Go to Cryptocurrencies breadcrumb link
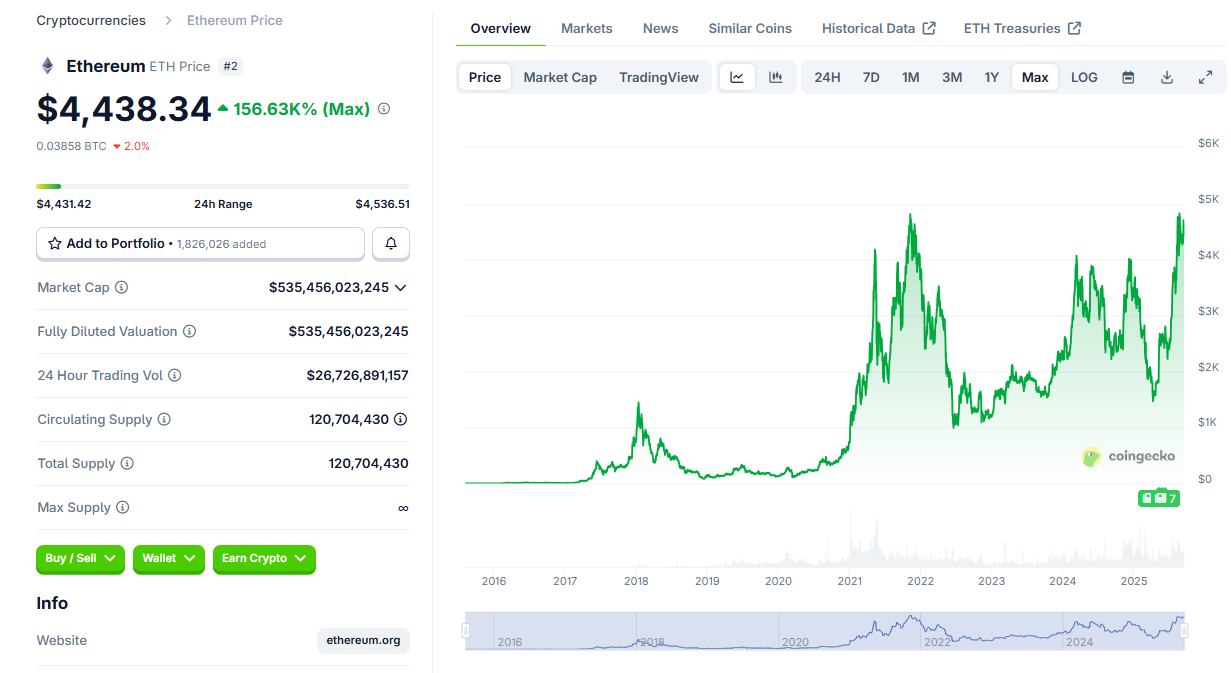The height and width of the screenshot is (673, 1231). click(91, 20)
